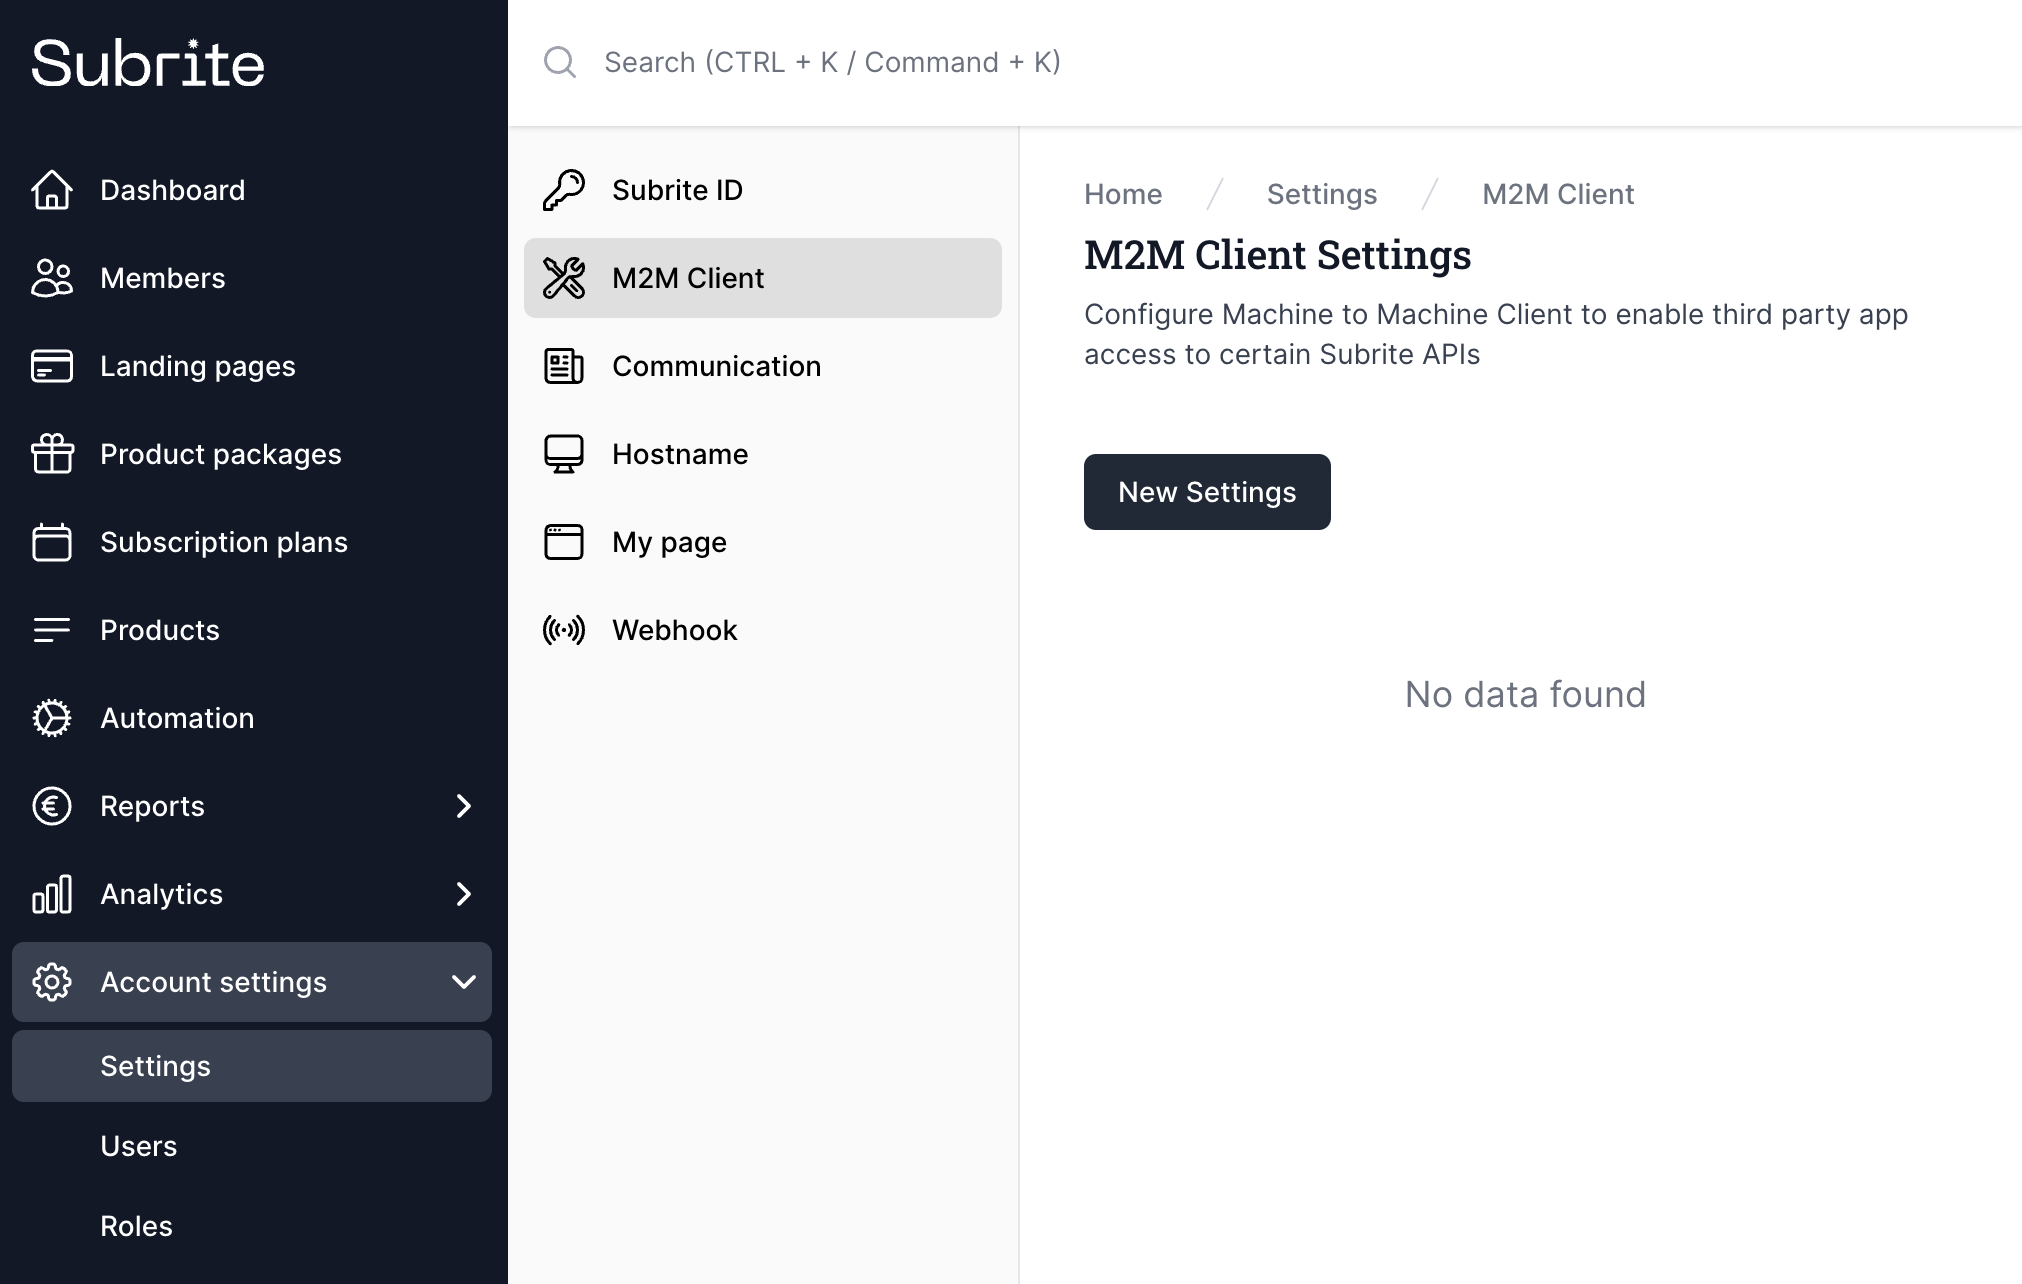The width and height of the screenshot is (2022, 1284).
Task: Click the M2M Client wrench icon
Action: (564, 278)
